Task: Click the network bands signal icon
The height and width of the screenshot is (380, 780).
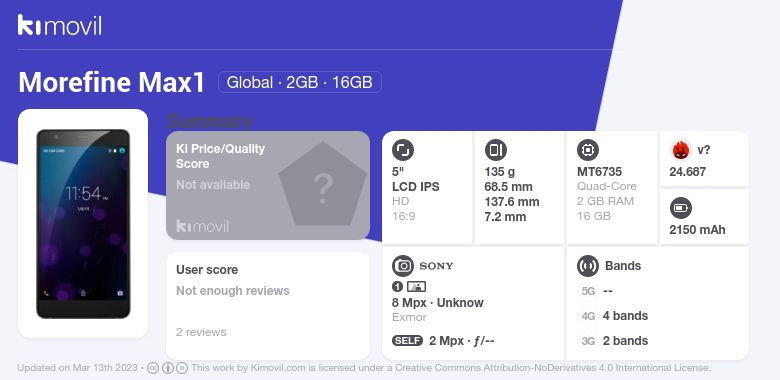Action: 588,266
